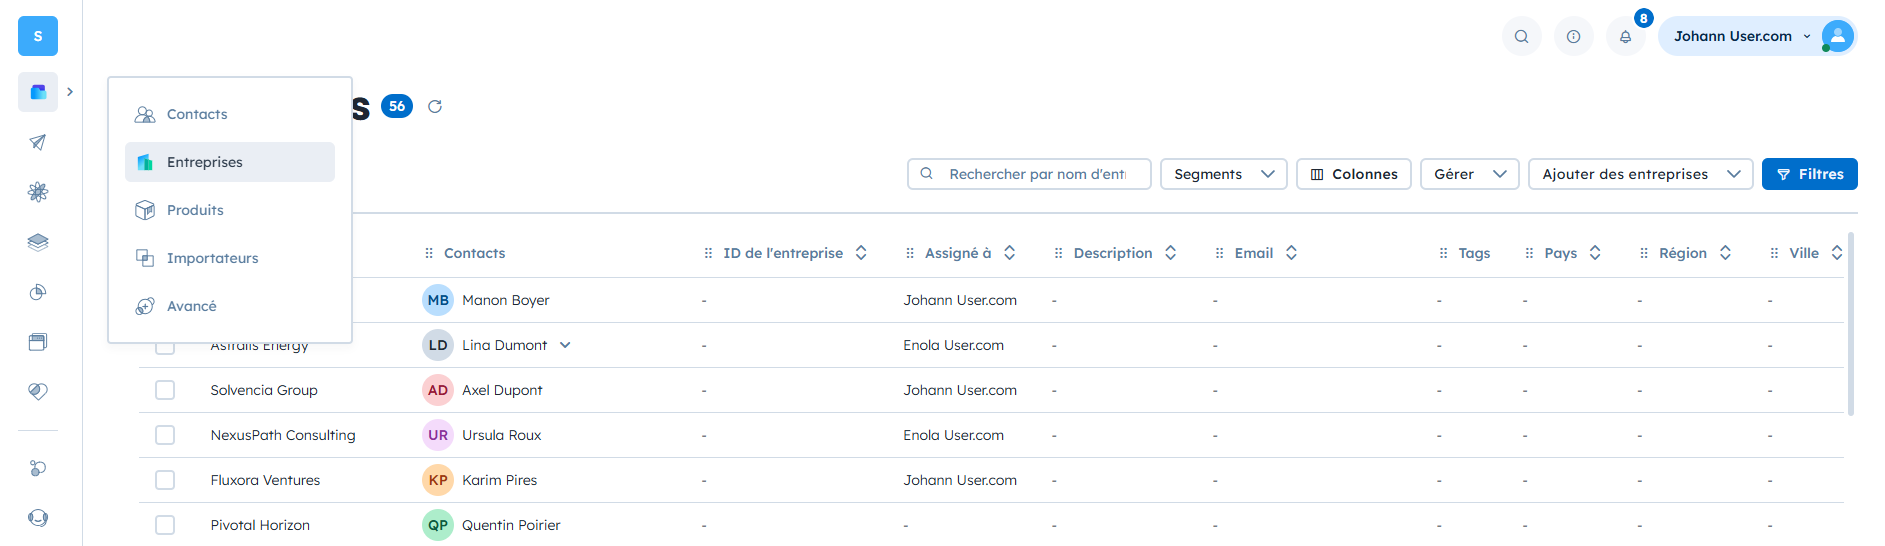This screenshot has height=546, width=1885.
Task: Refresh the companies list with reload icon
Action: [435, 107]
